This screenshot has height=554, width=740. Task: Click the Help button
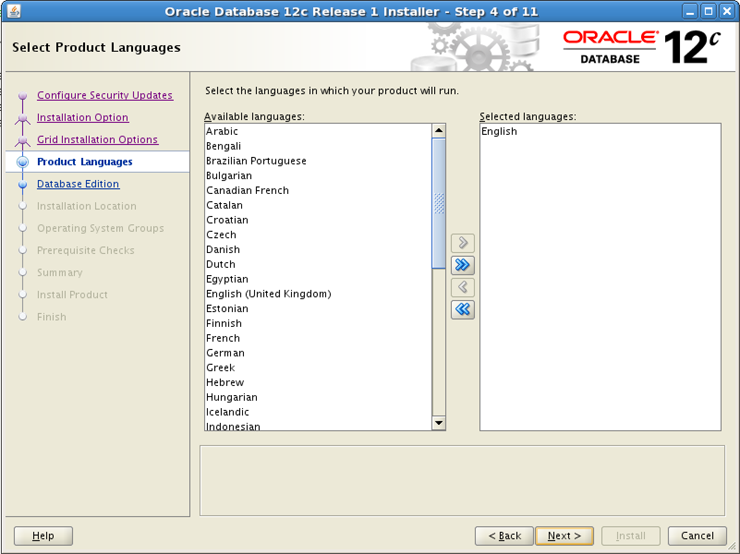tap(43, 536)
